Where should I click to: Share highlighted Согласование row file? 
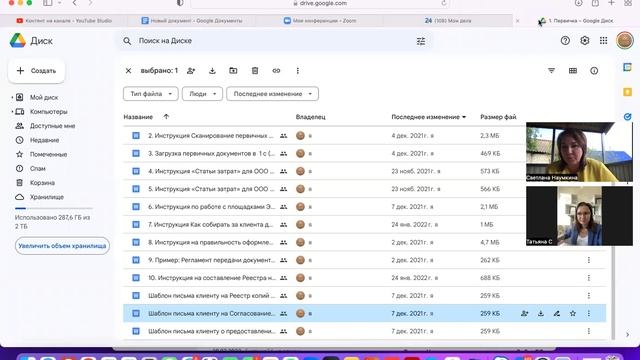click(524, 313)
